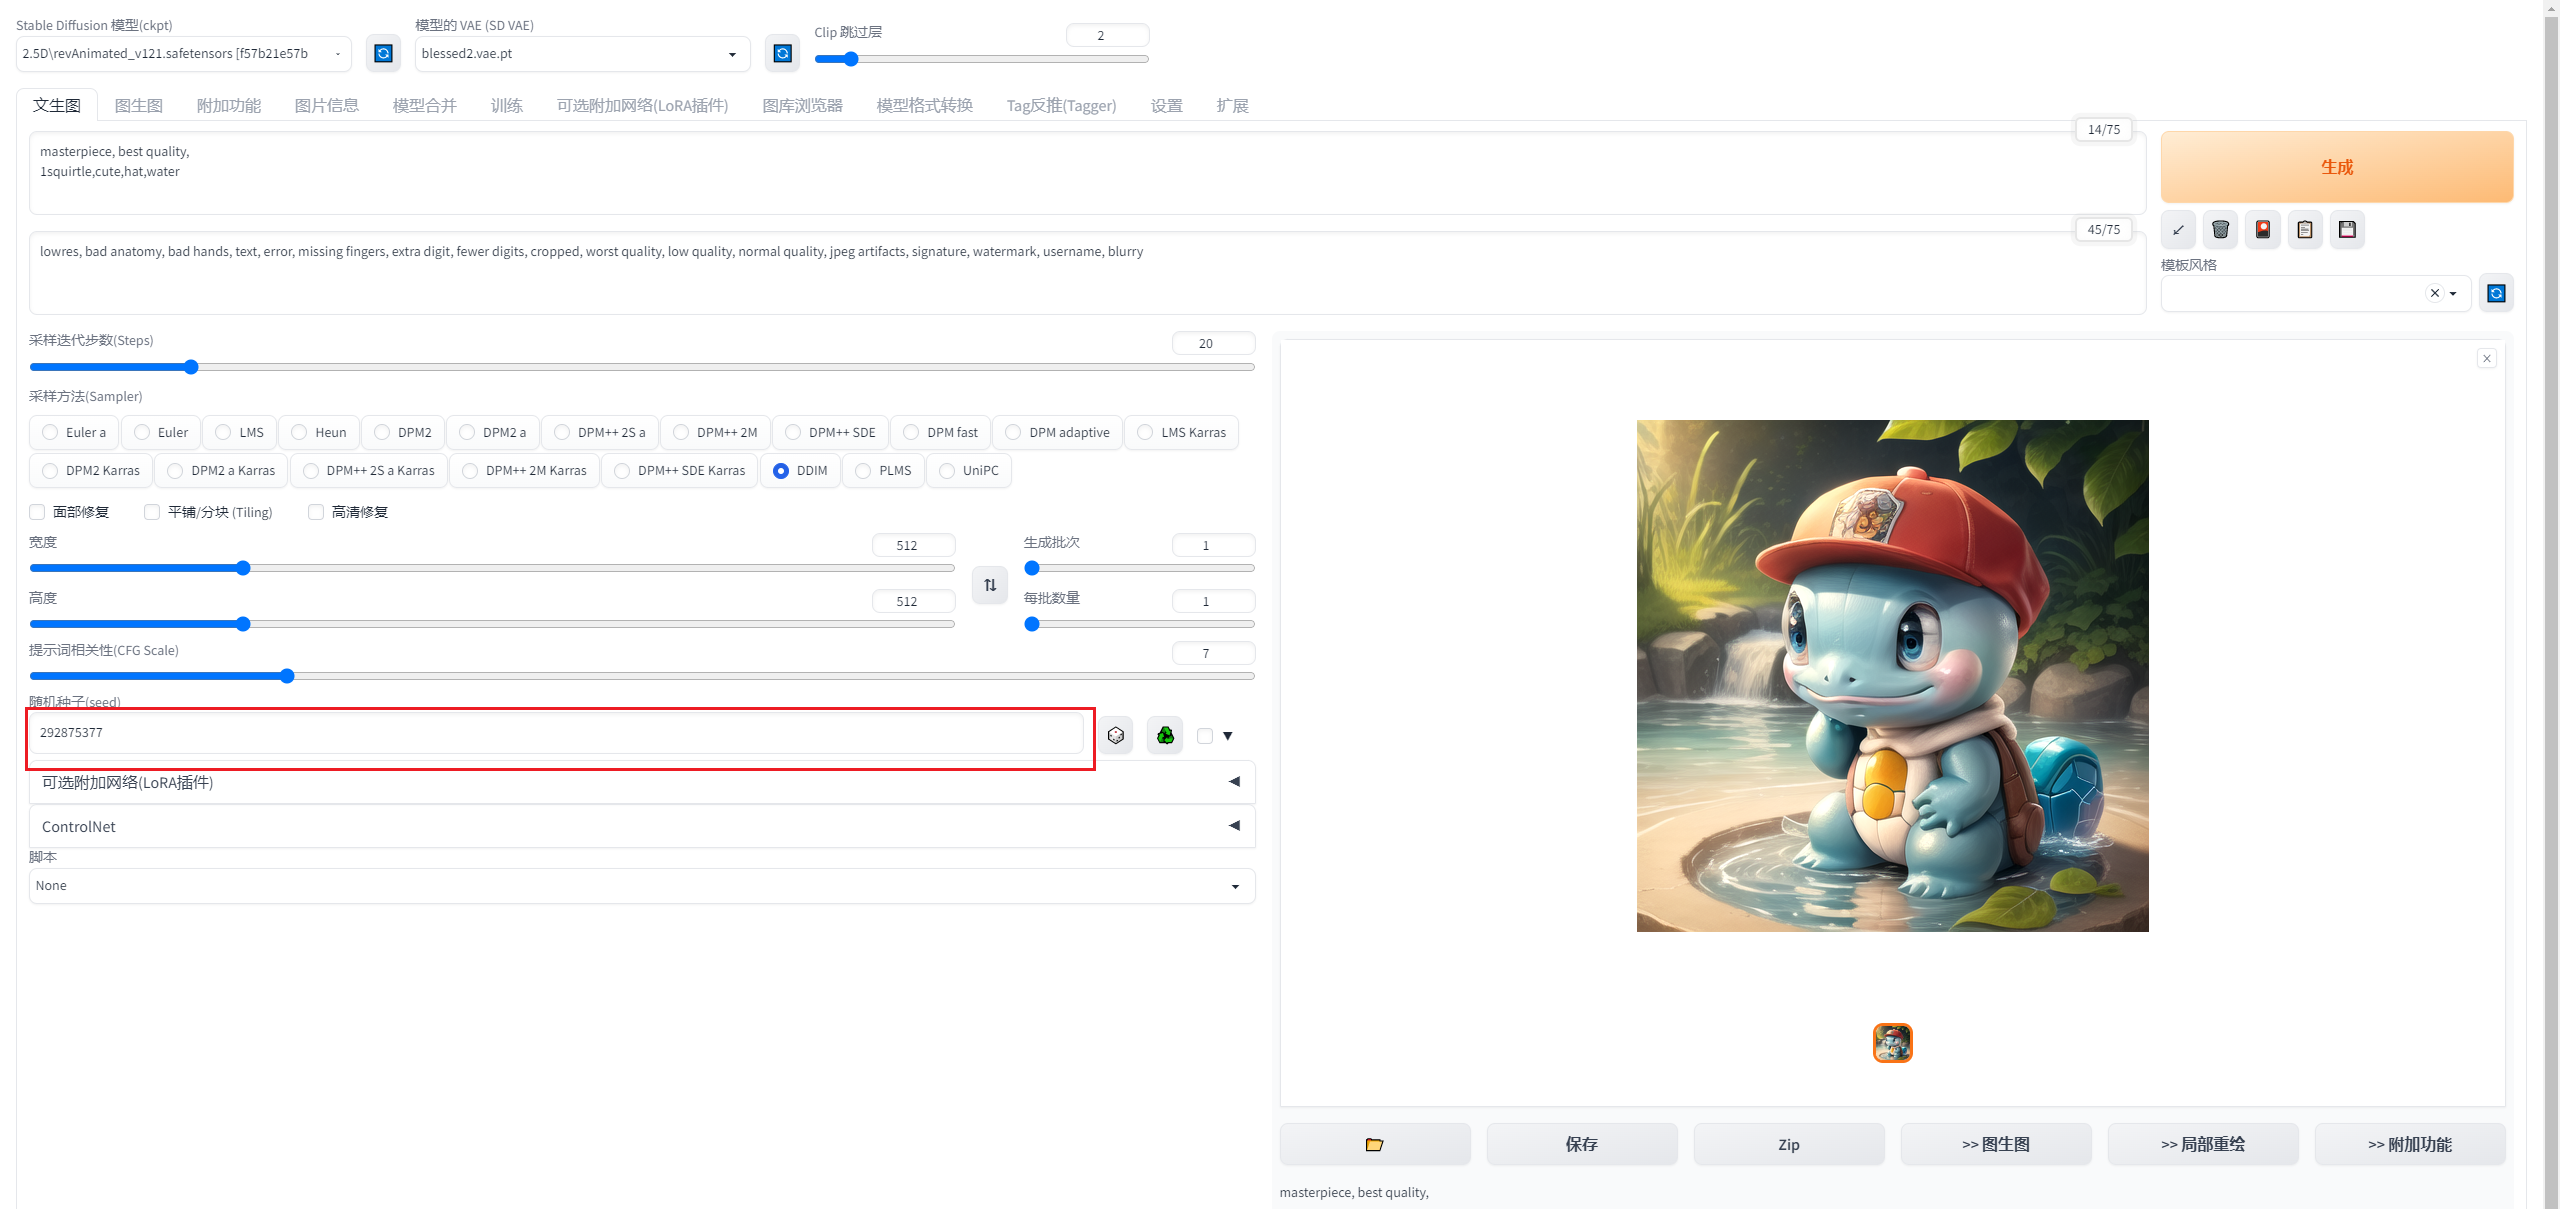Adjust the CFG Scale slider

642,676
